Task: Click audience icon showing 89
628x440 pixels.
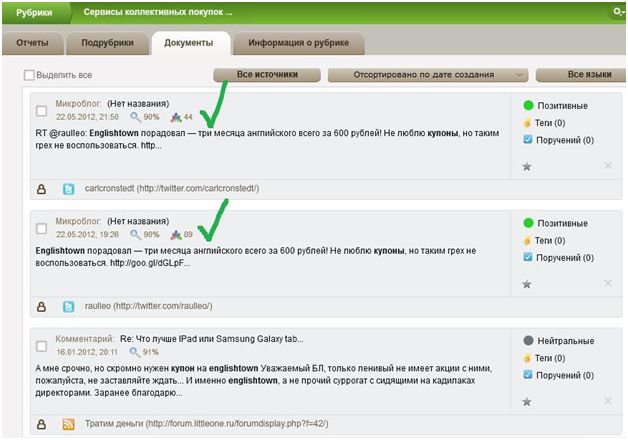Action: click(x=176, y=235)
